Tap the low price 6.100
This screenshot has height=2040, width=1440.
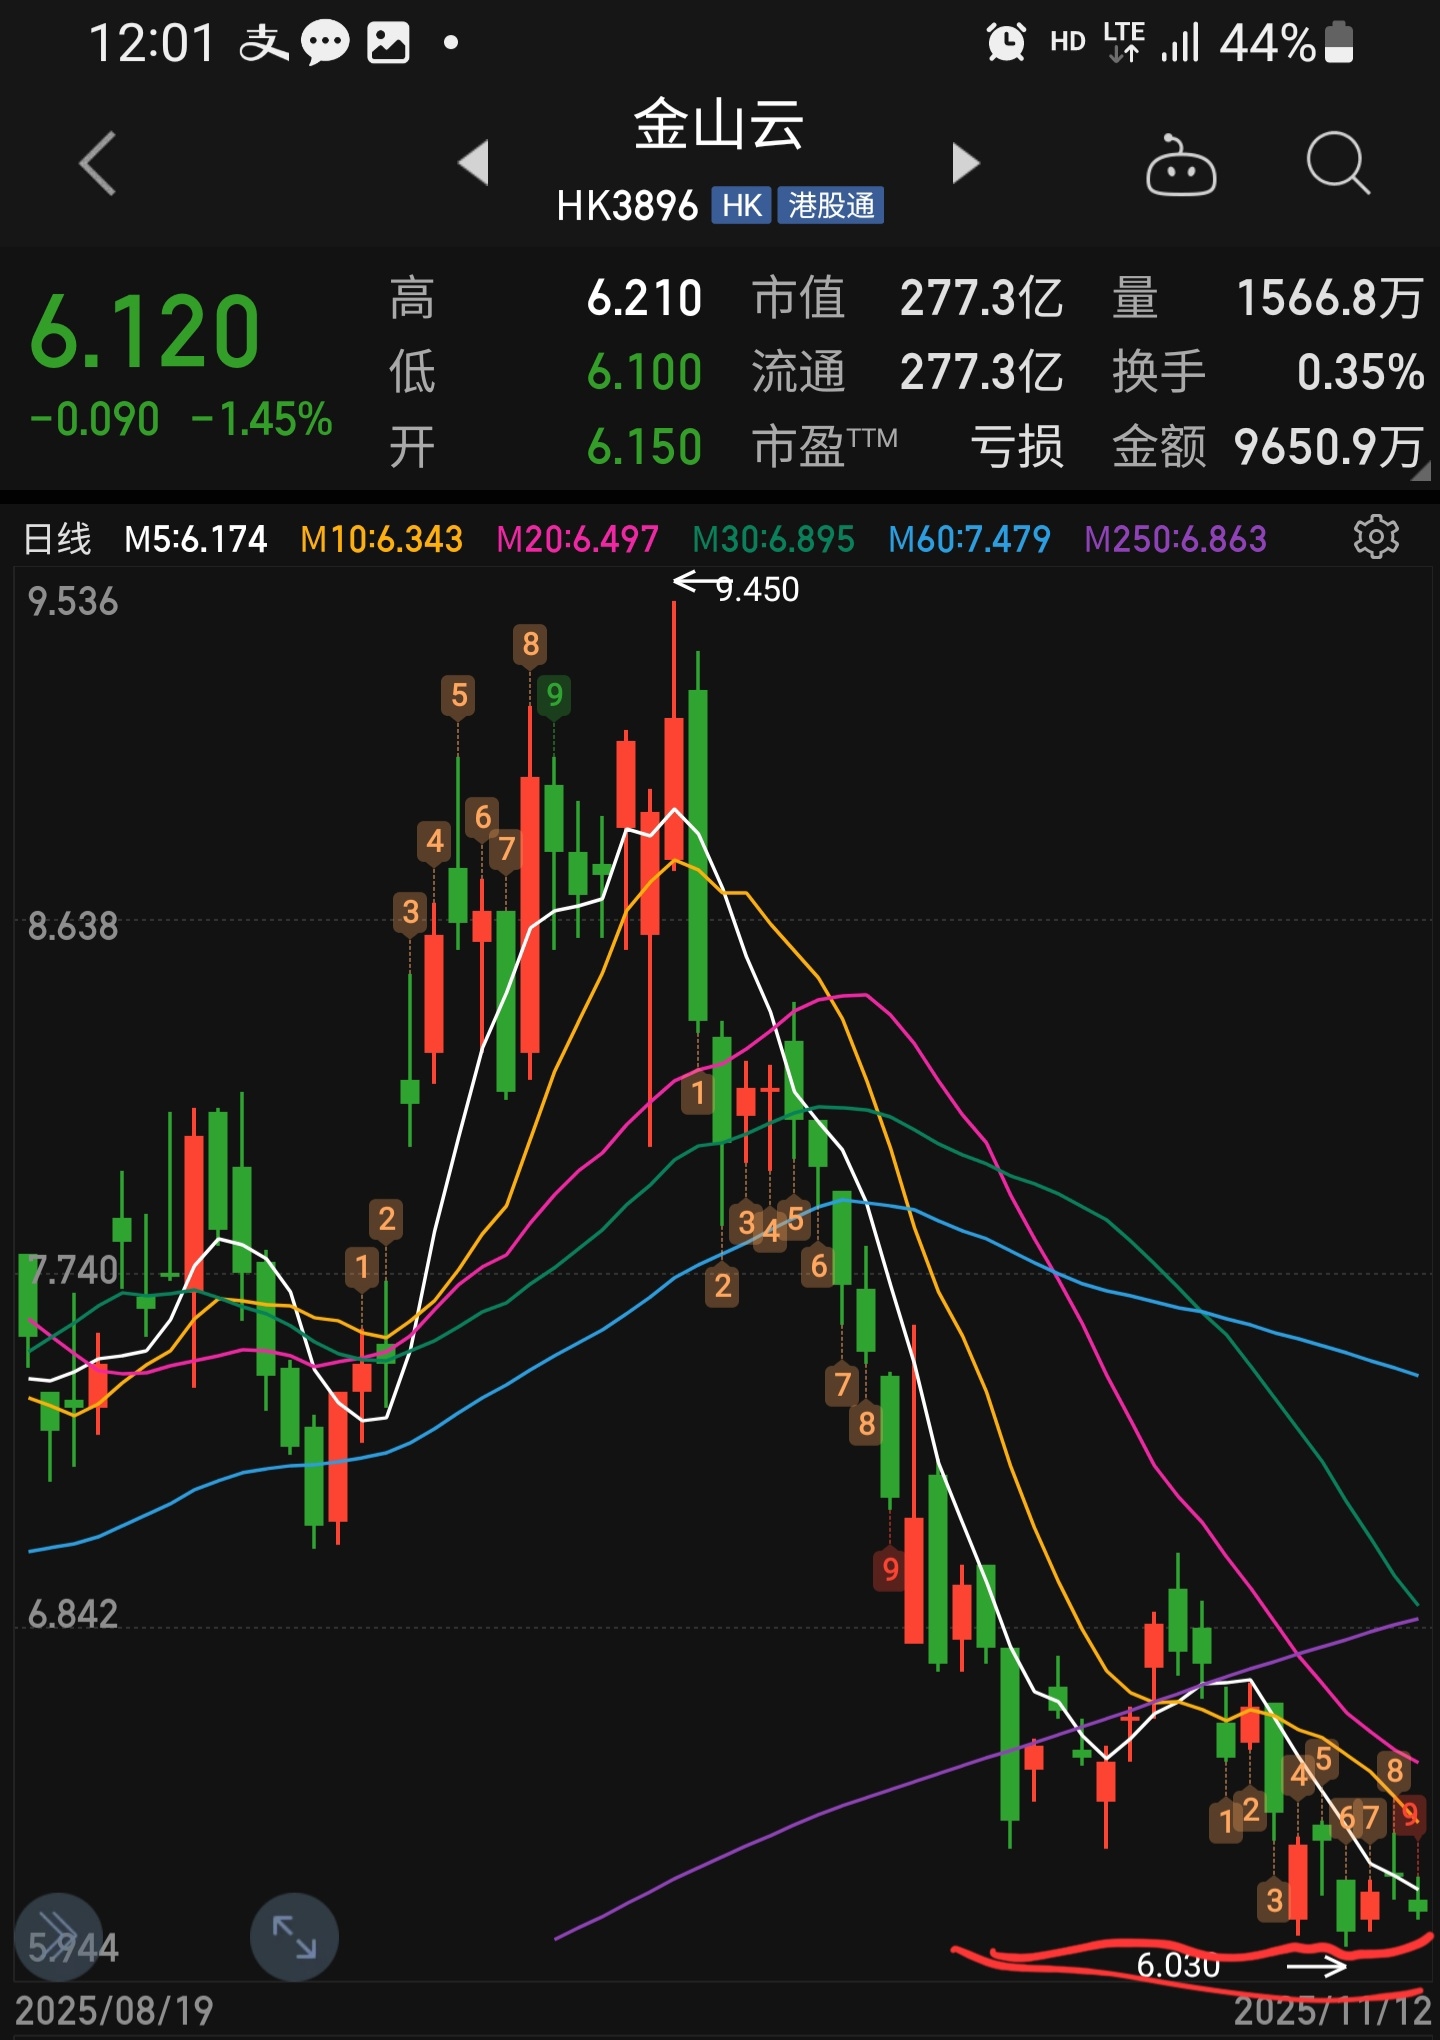pos(645,372)
